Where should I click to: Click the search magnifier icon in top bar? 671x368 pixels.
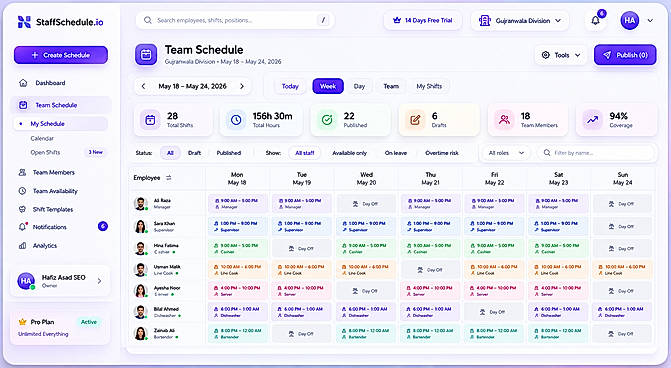148,20
